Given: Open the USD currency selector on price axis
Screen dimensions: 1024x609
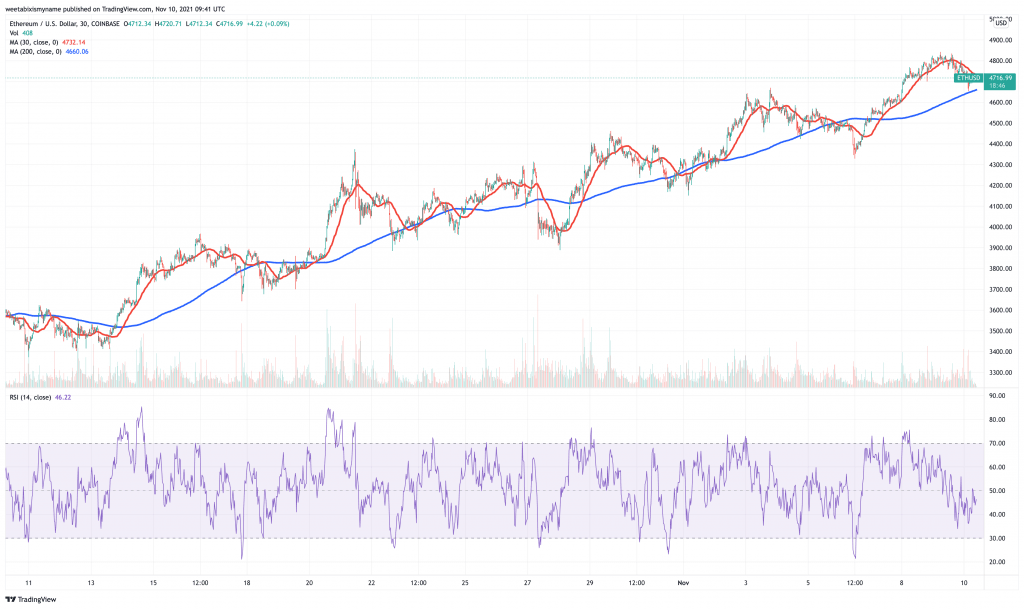Looking at the screenshot, I should 1001,23.
